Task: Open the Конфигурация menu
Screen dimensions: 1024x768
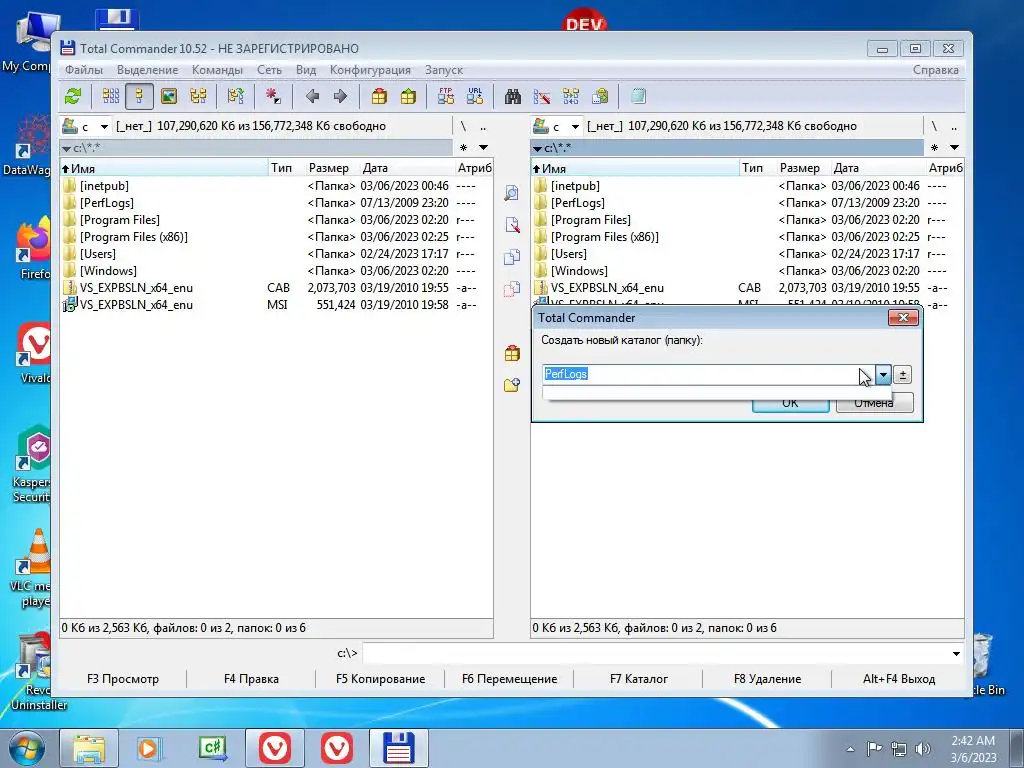Action: 370,70
